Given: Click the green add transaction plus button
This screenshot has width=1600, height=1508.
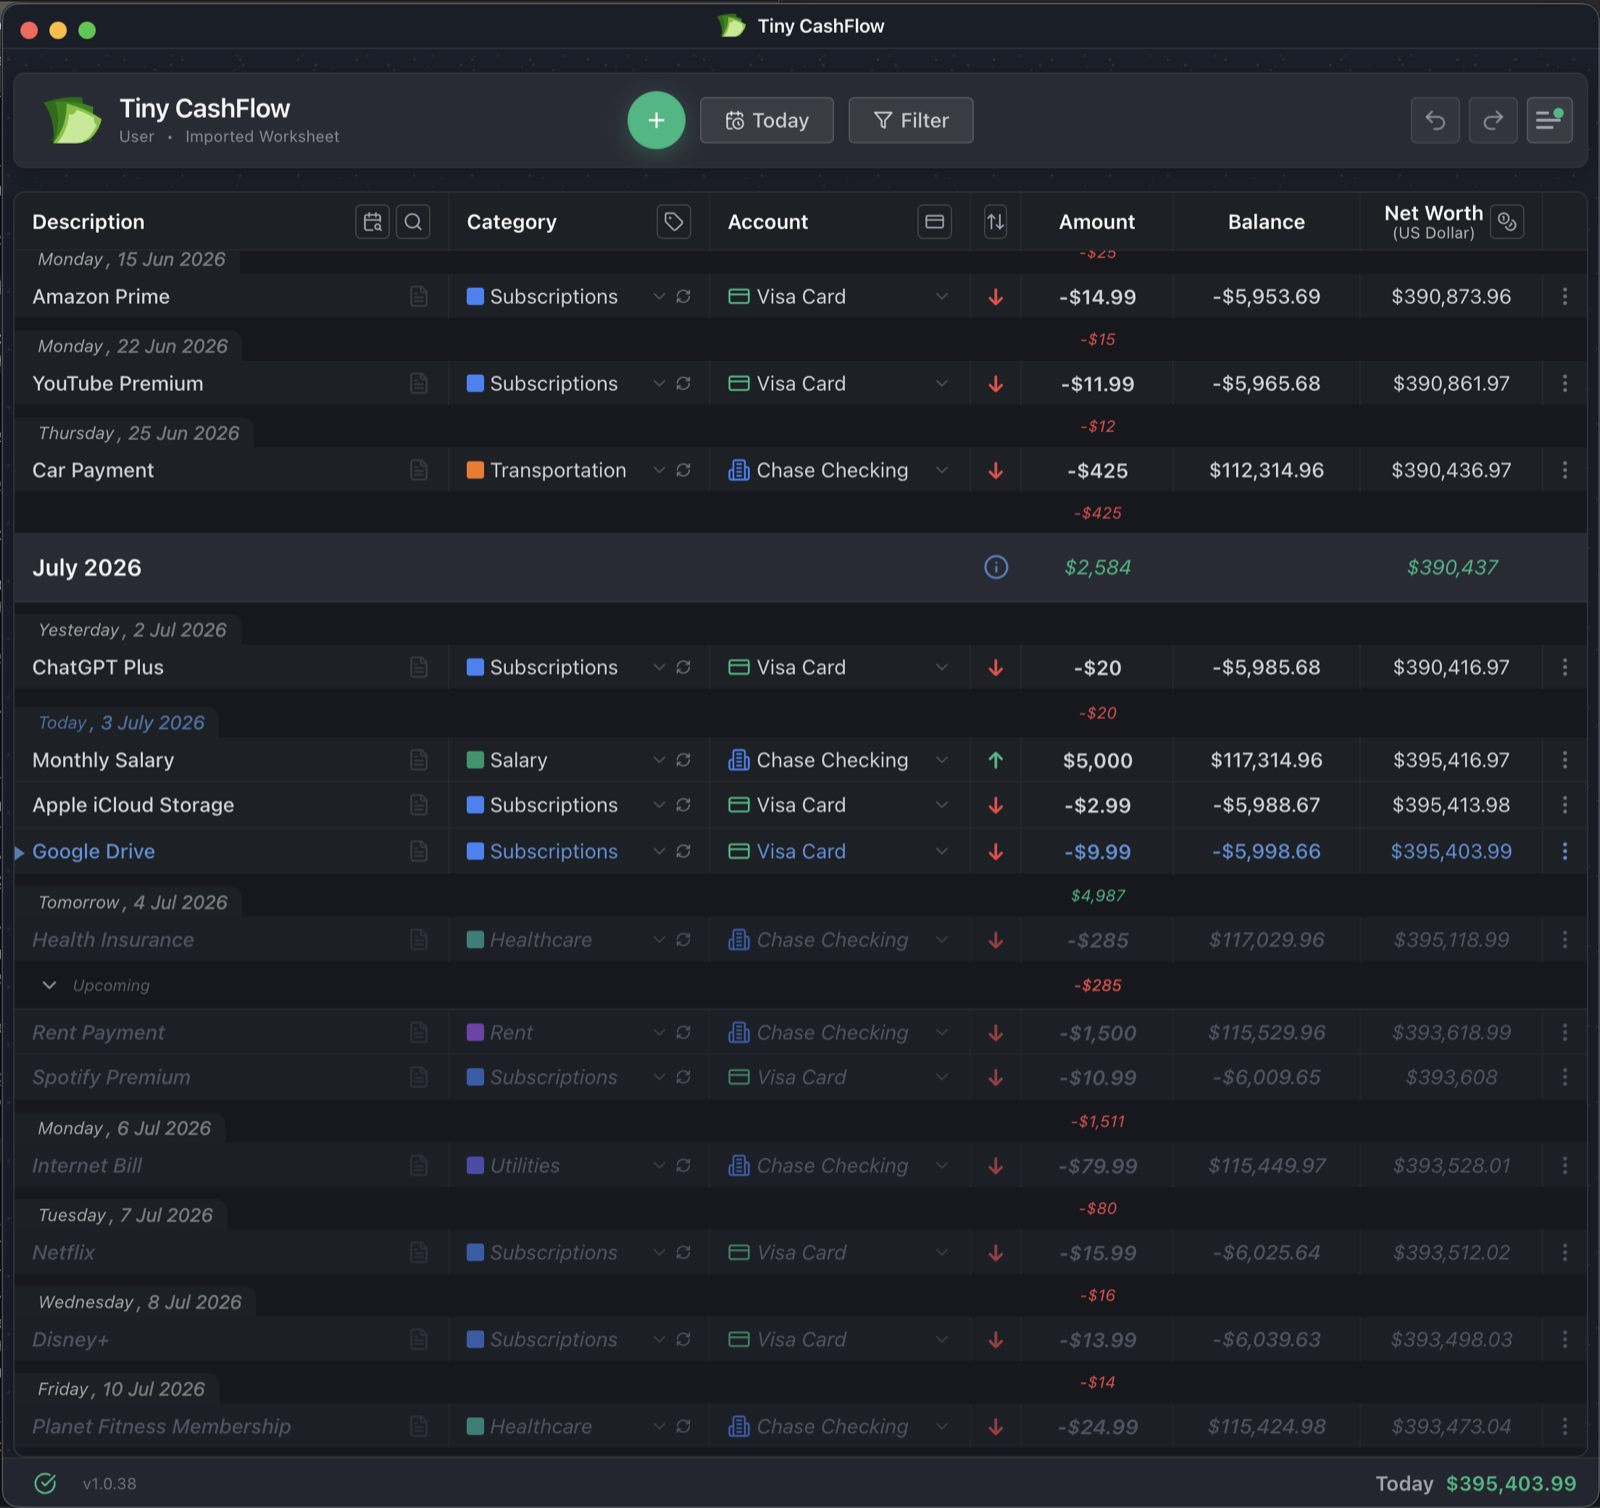Looking at the screenshot, I should click(656, 120).
